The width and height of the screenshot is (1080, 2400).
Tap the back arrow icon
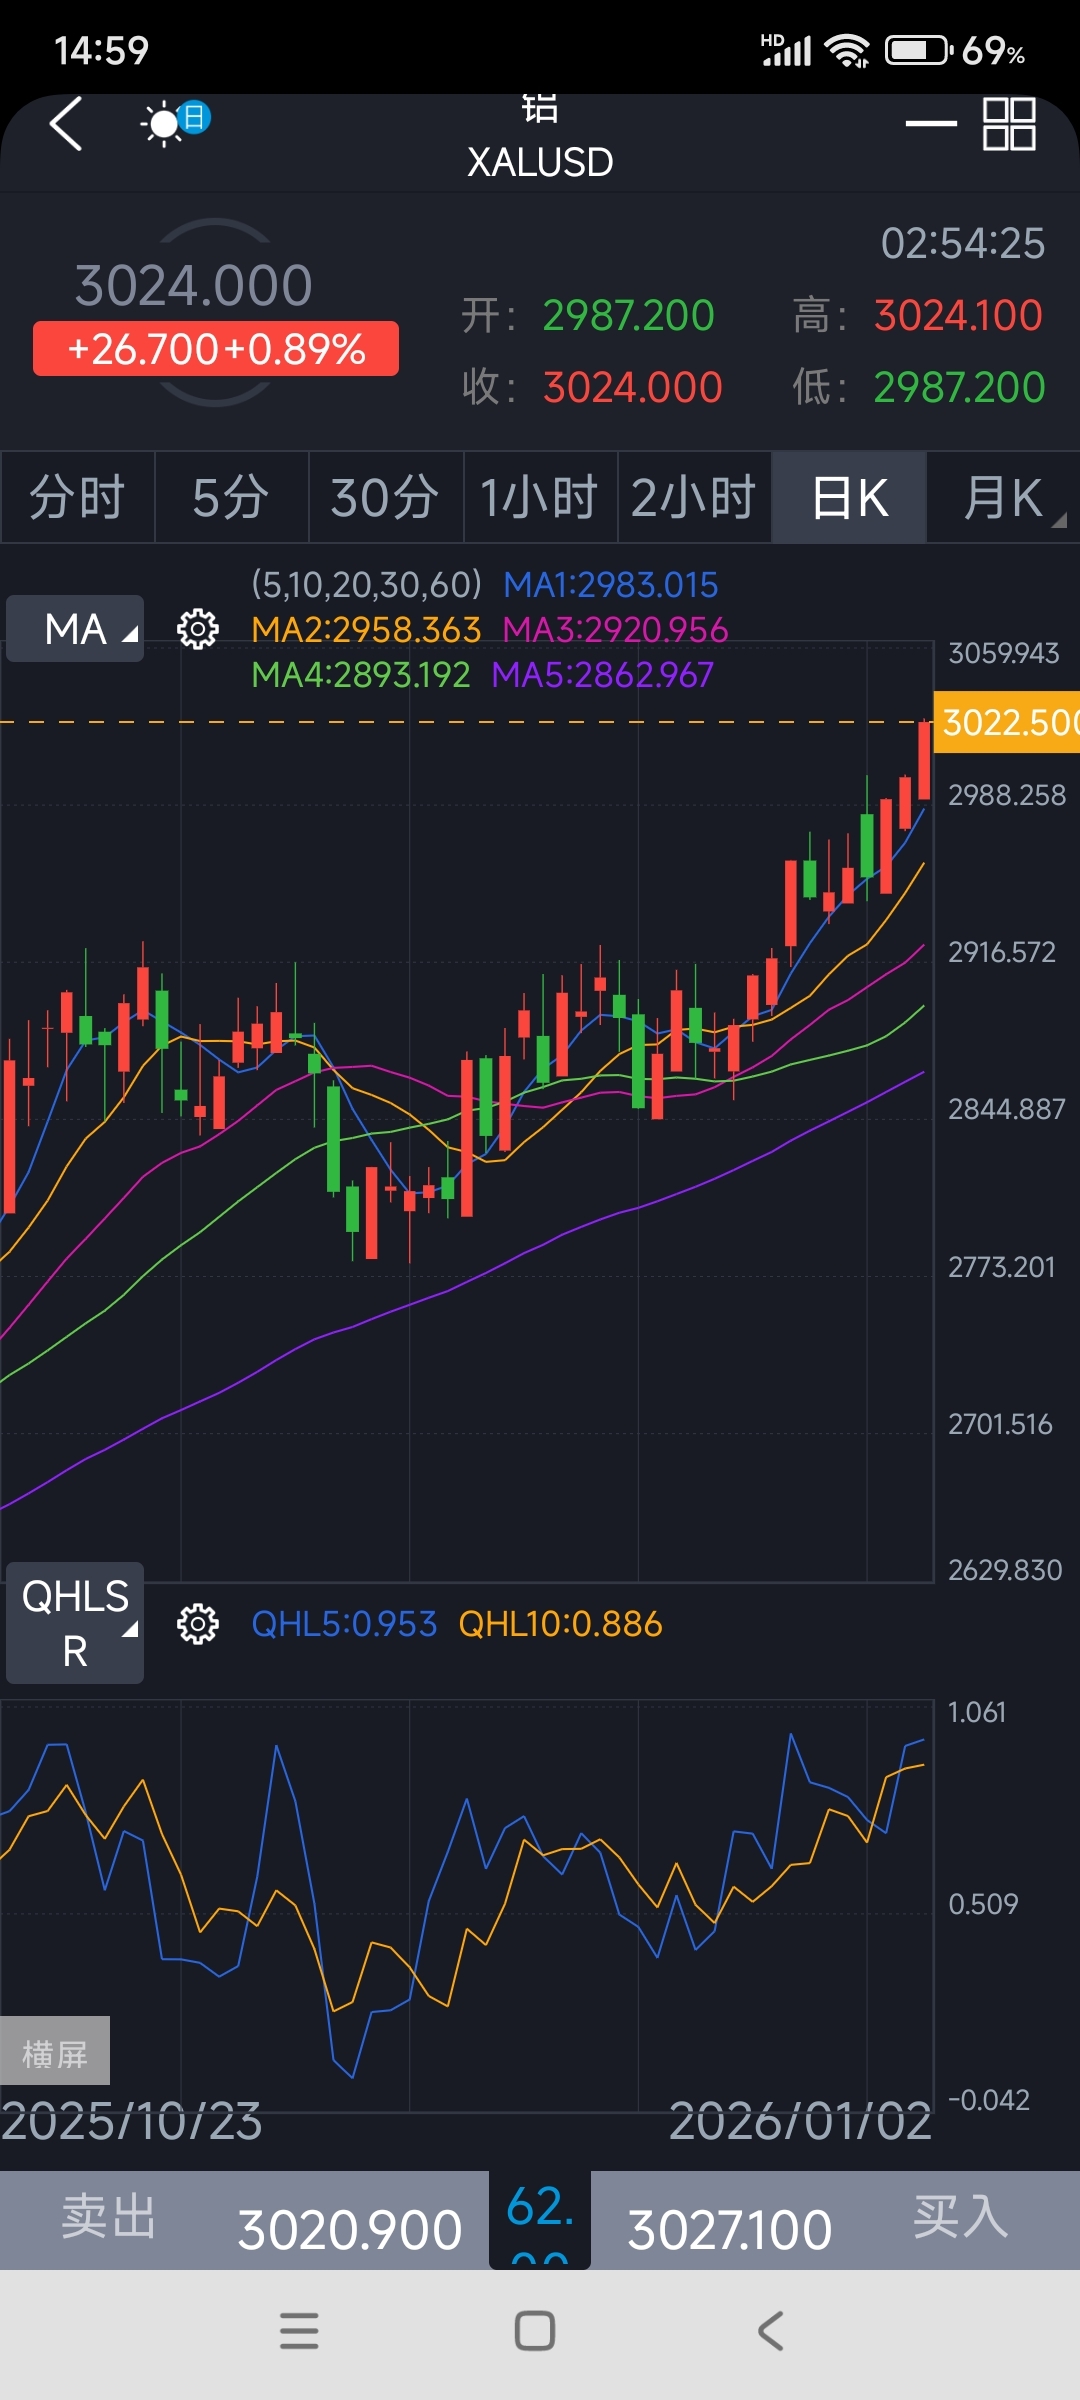click(x=66, y=125)
